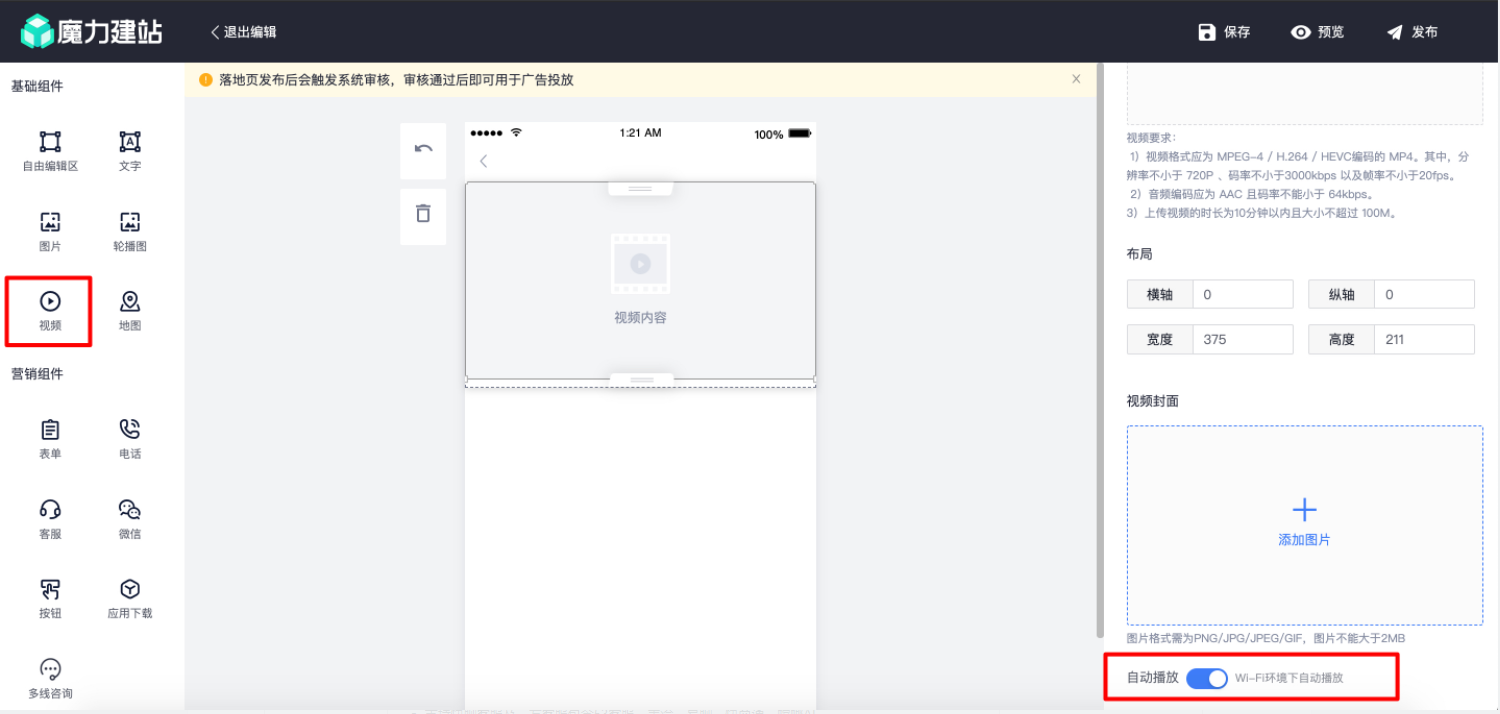Screen dimensions: 1500x714
Task: Save the page with 保存 button
Action: coord(1224,32)
